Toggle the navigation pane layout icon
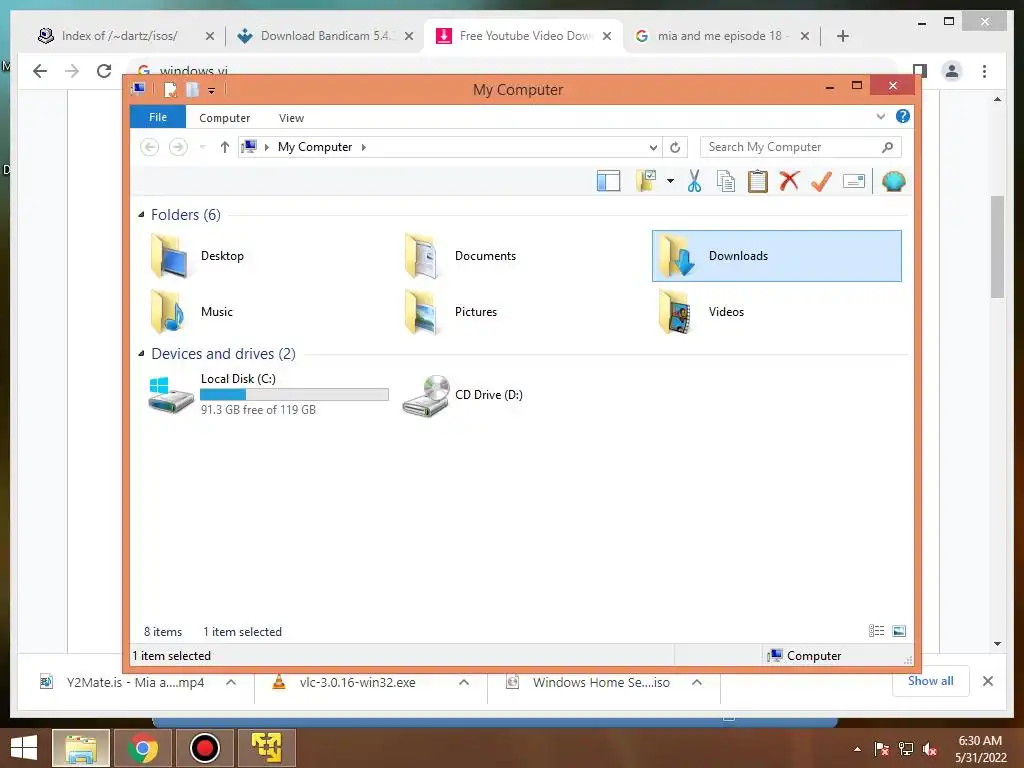 tap(608, 181)
